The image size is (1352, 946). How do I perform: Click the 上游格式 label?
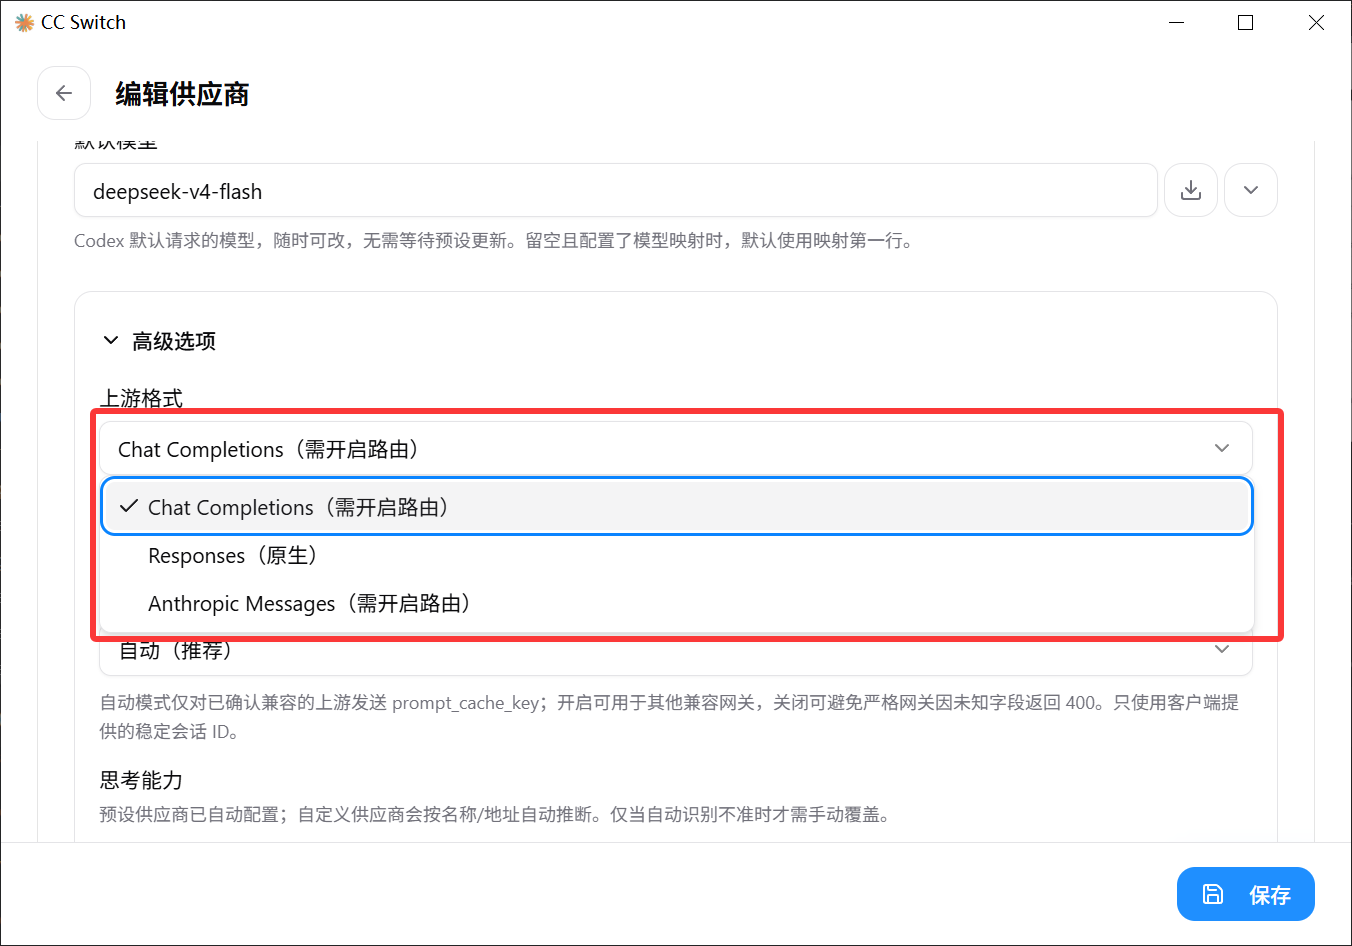pyautogui.click(x=141, y=398)
